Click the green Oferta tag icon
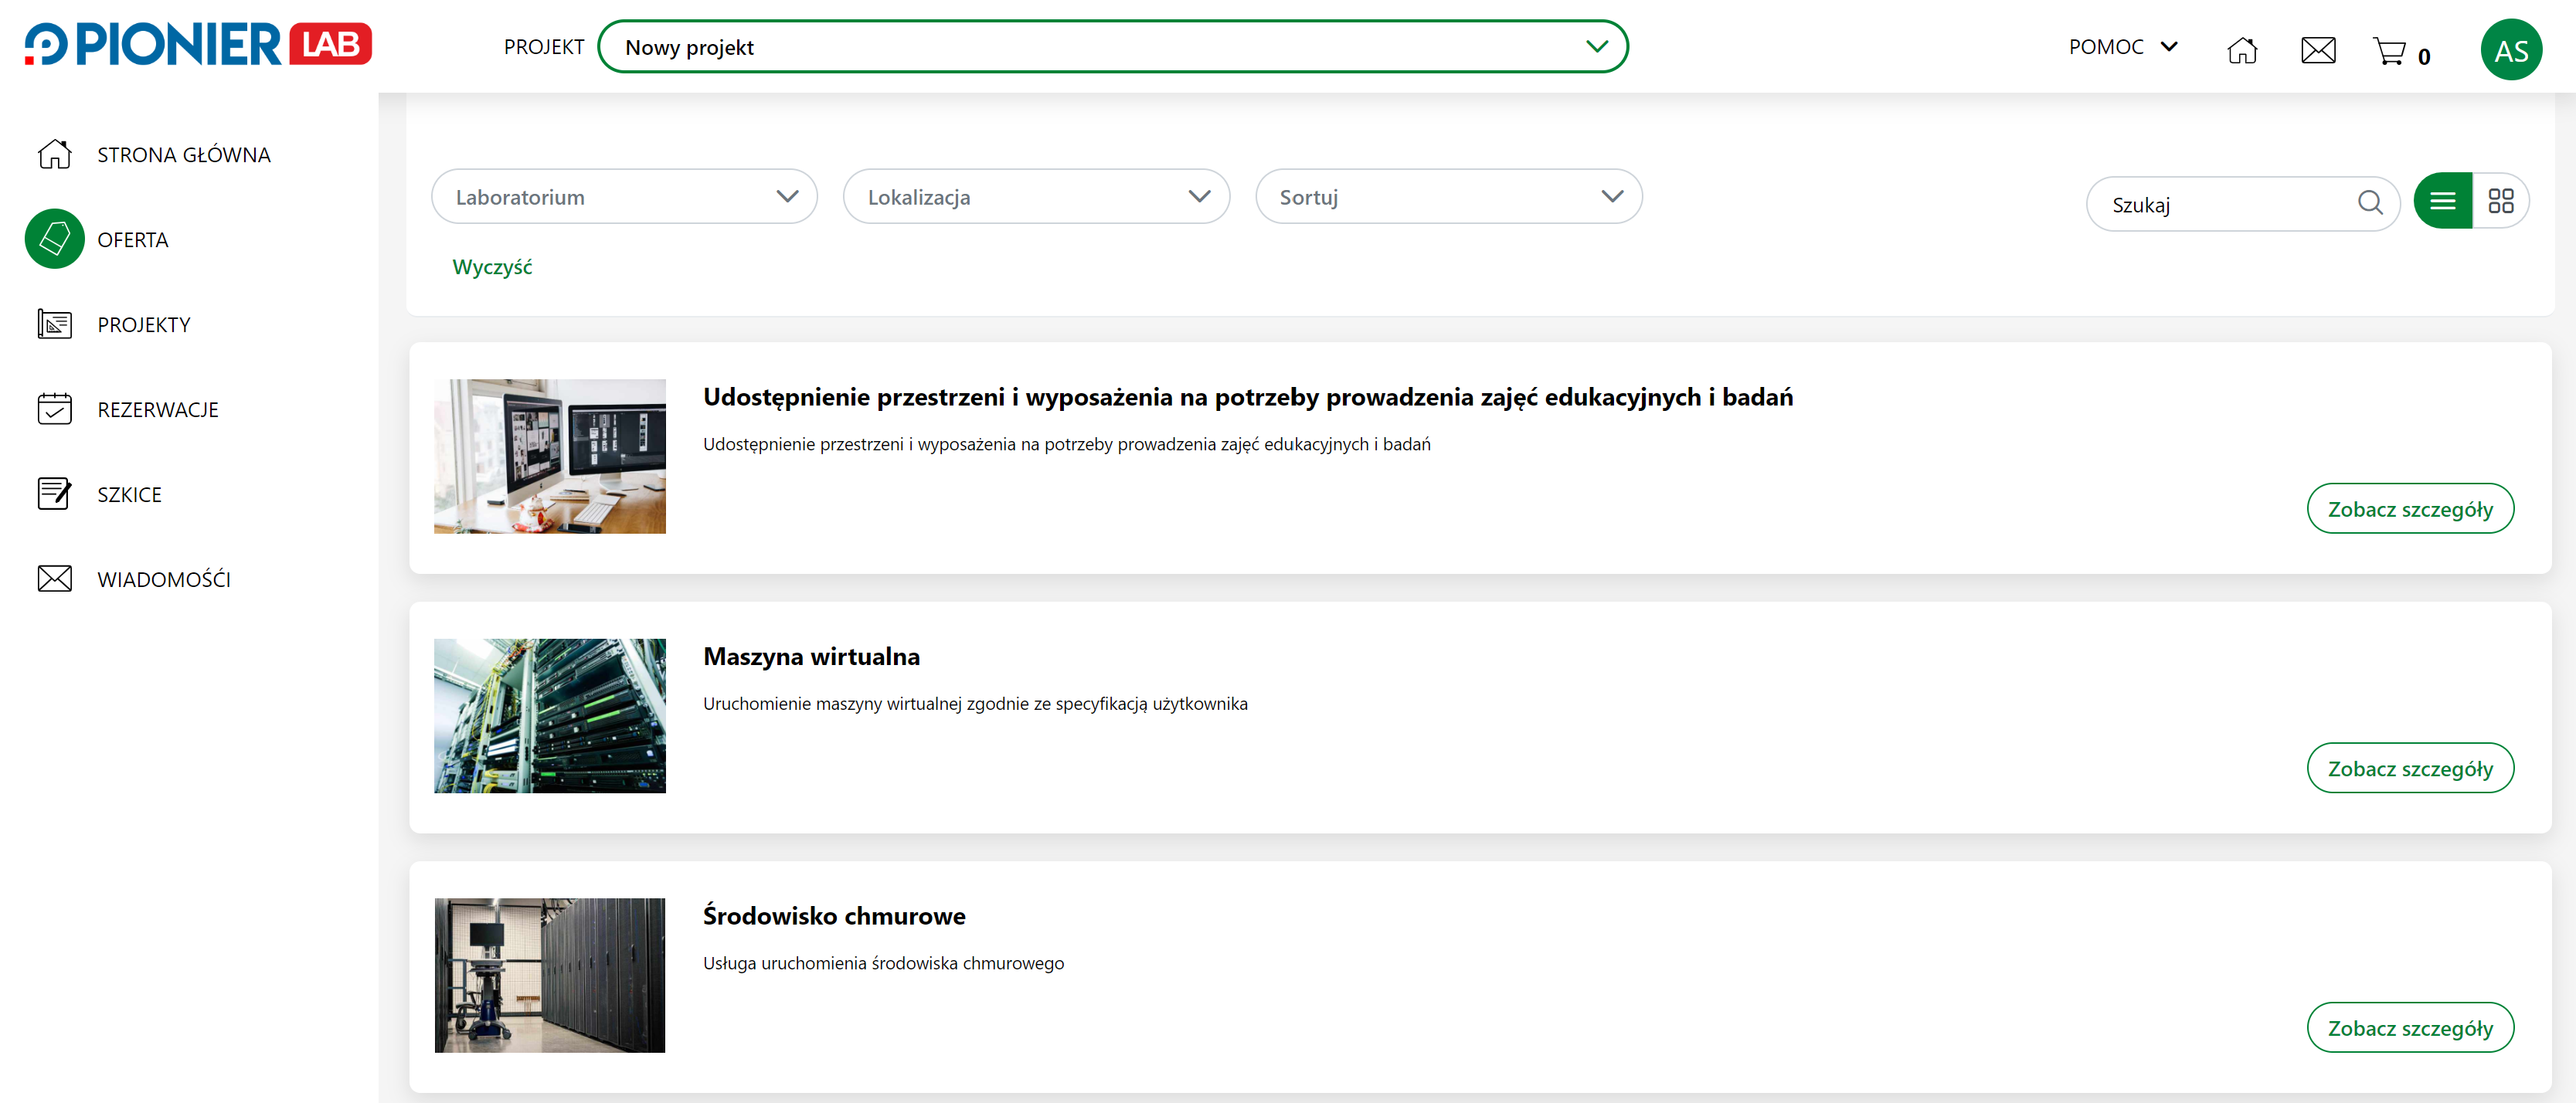The height and width of the screenshot is (1103, 2576). [54, 239]
